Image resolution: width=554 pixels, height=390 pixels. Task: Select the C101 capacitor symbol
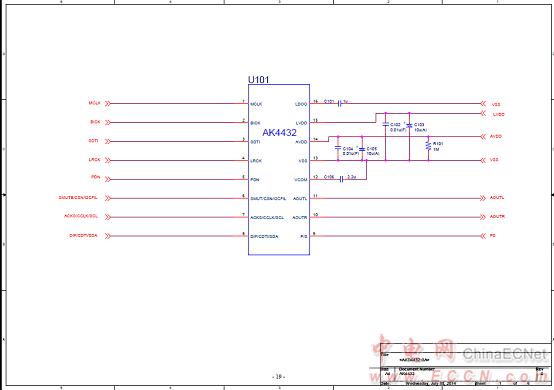point(340,104)
